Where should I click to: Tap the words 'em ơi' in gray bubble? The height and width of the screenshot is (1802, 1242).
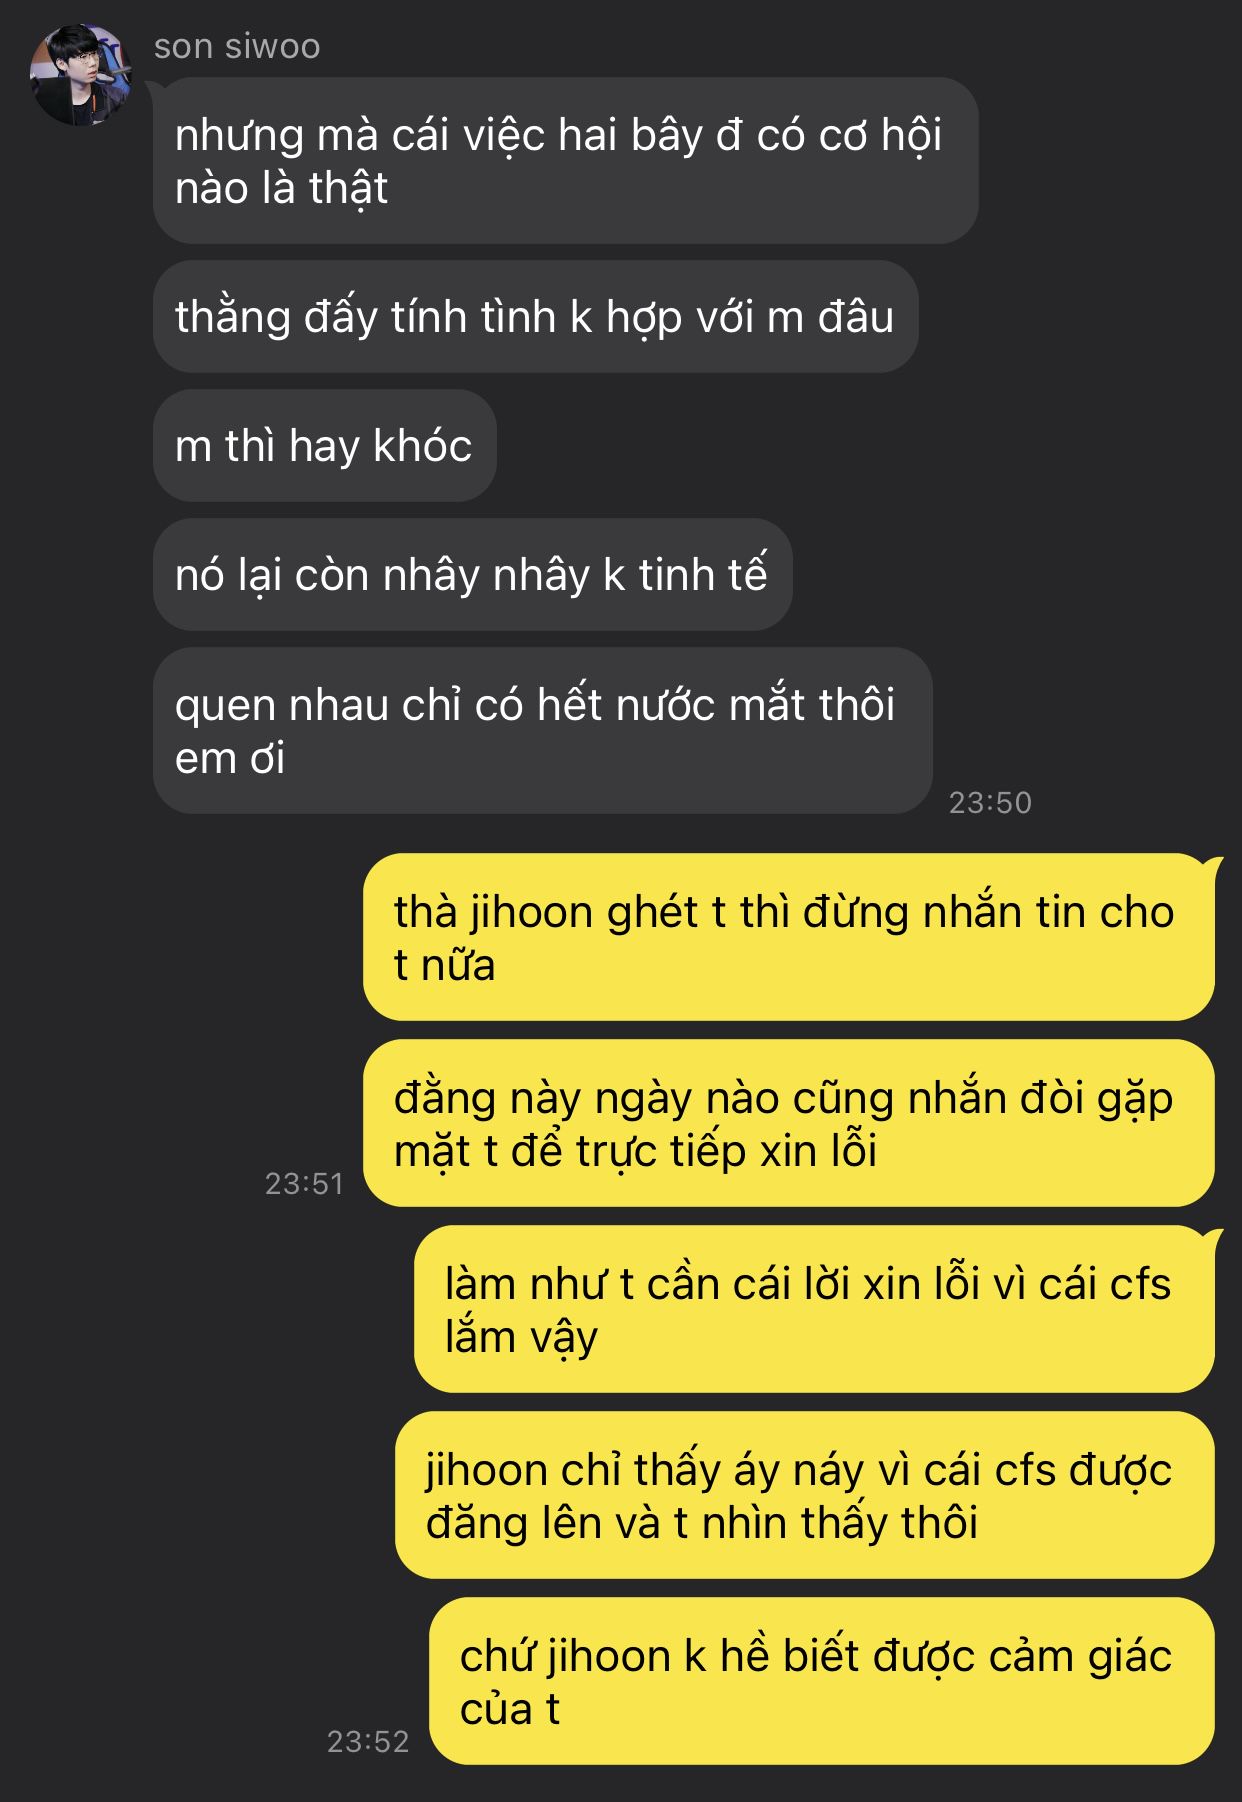click(230, 758)
